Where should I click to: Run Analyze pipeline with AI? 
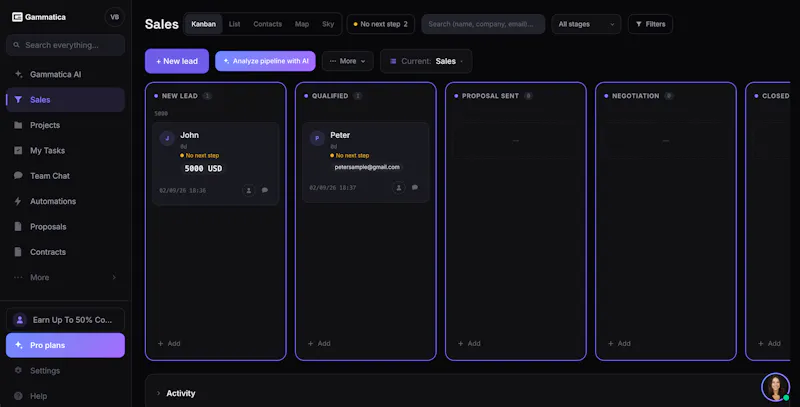point(265,61)
